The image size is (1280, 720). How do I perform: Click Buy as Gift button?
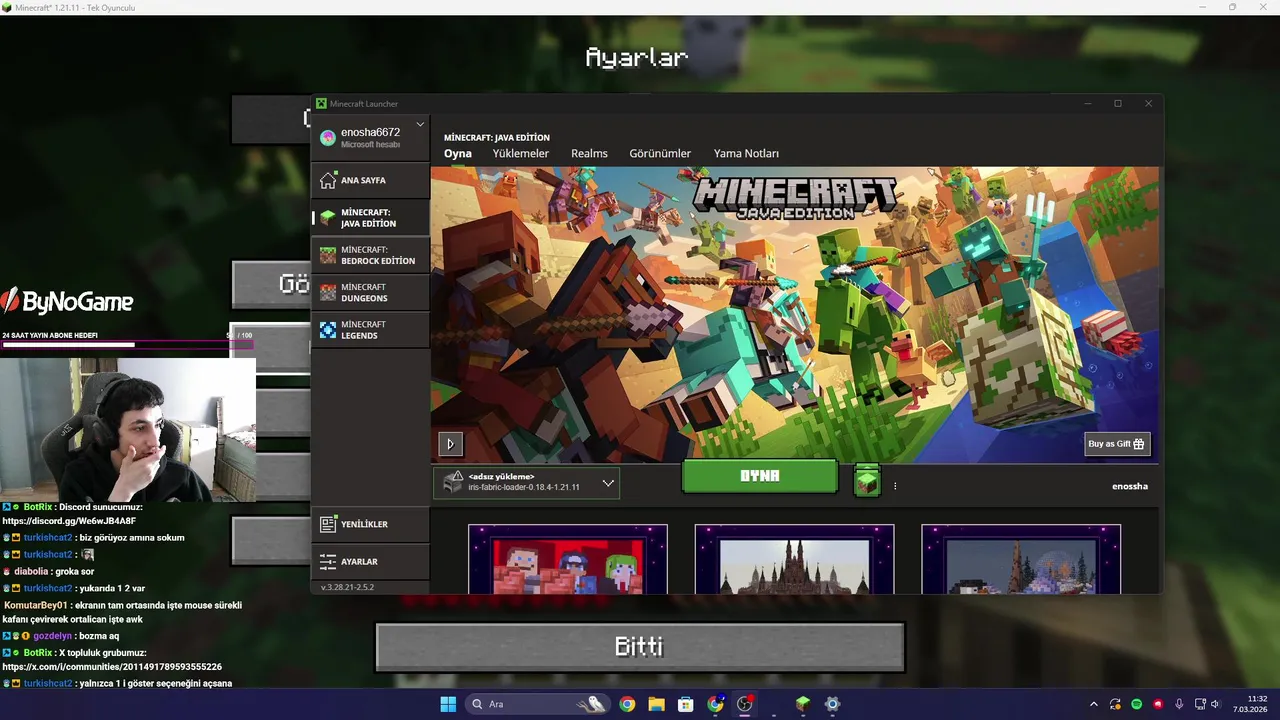1118,444
